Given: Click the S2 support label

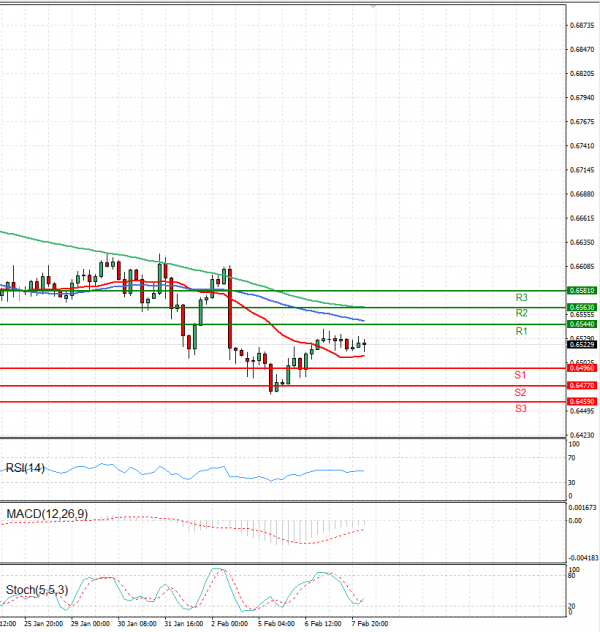Looking at the screenshot, I should pos(520,393).
